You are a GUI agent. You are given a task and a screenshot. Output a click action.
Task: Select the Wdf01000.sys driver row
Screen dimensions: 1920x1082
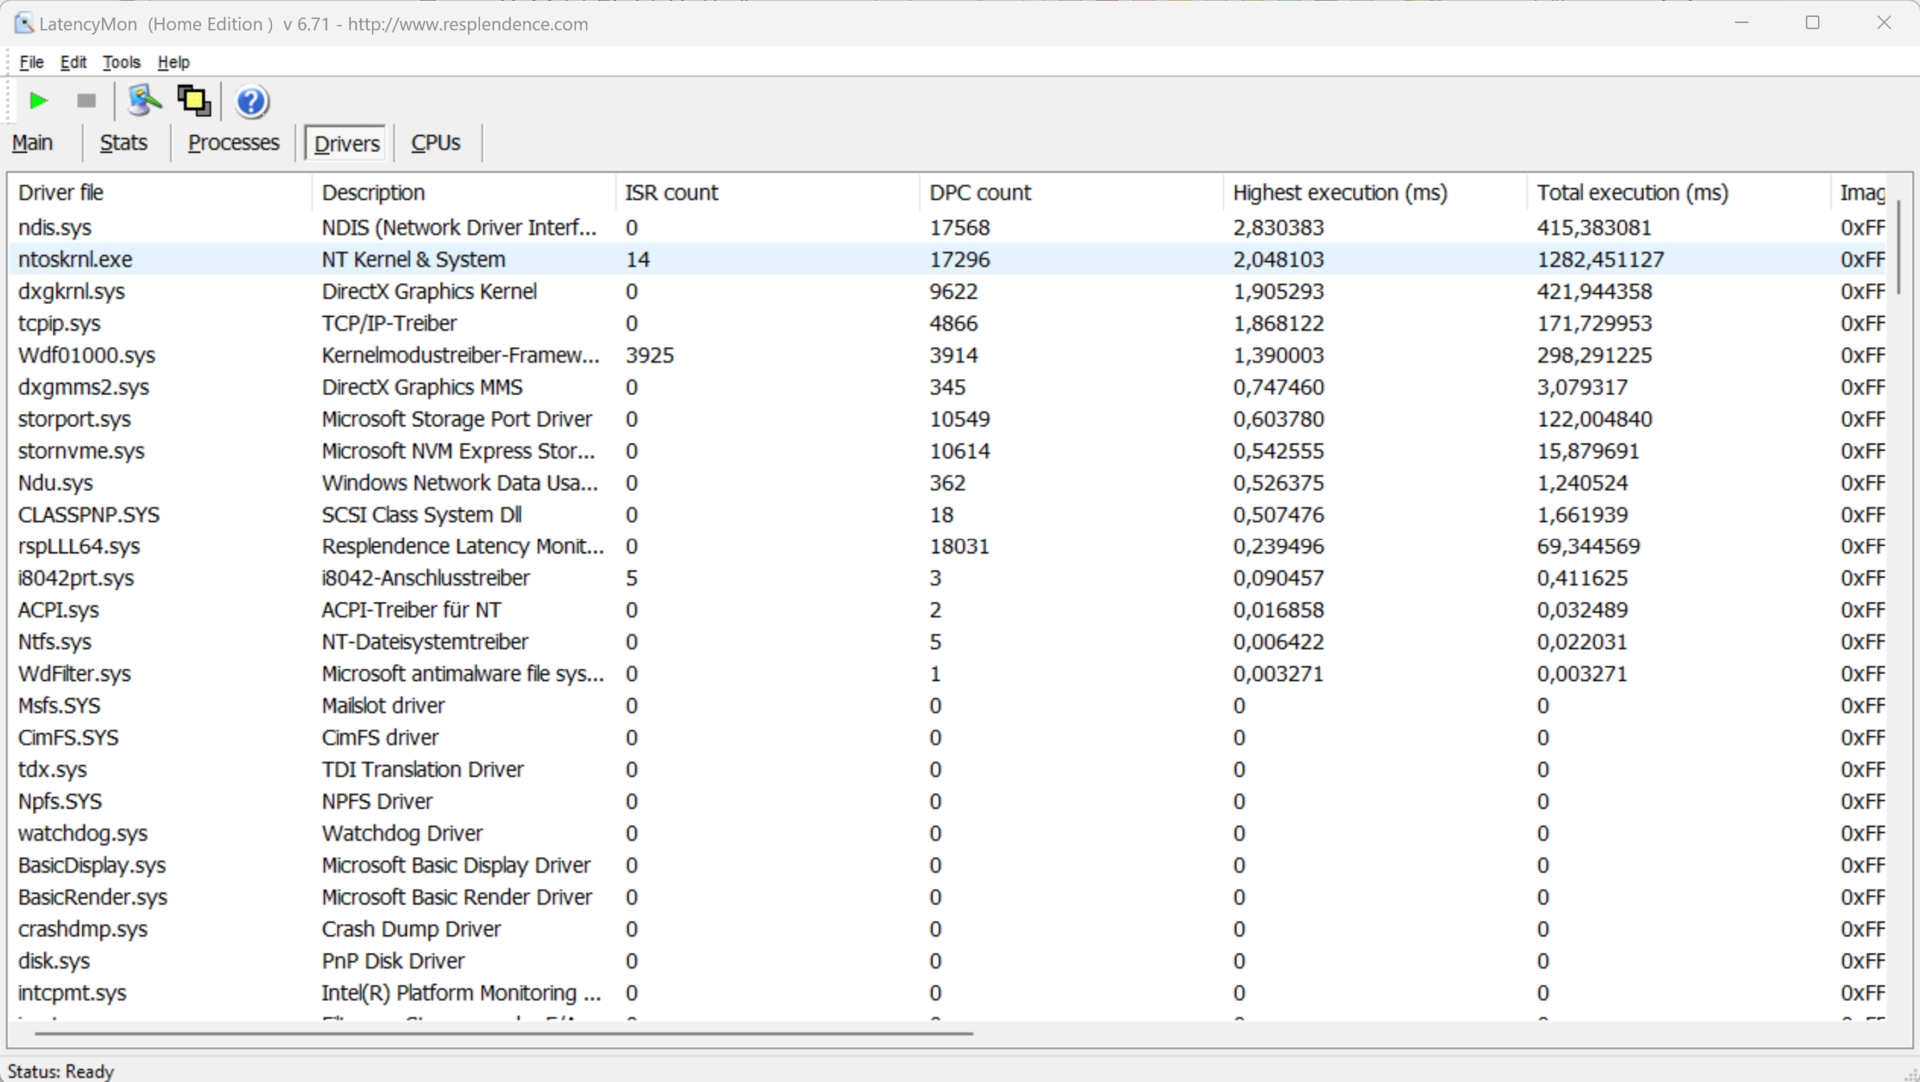coord(87,355)
